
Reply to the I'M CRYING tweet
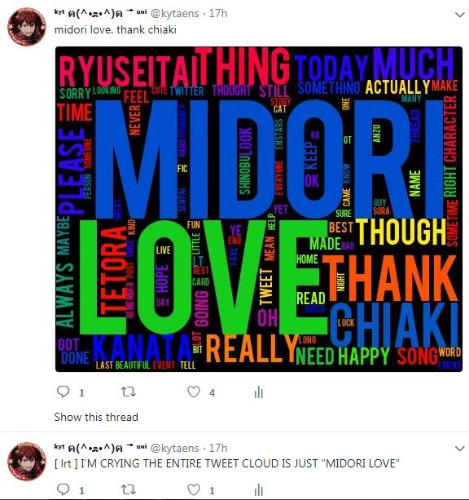(63, 489)
